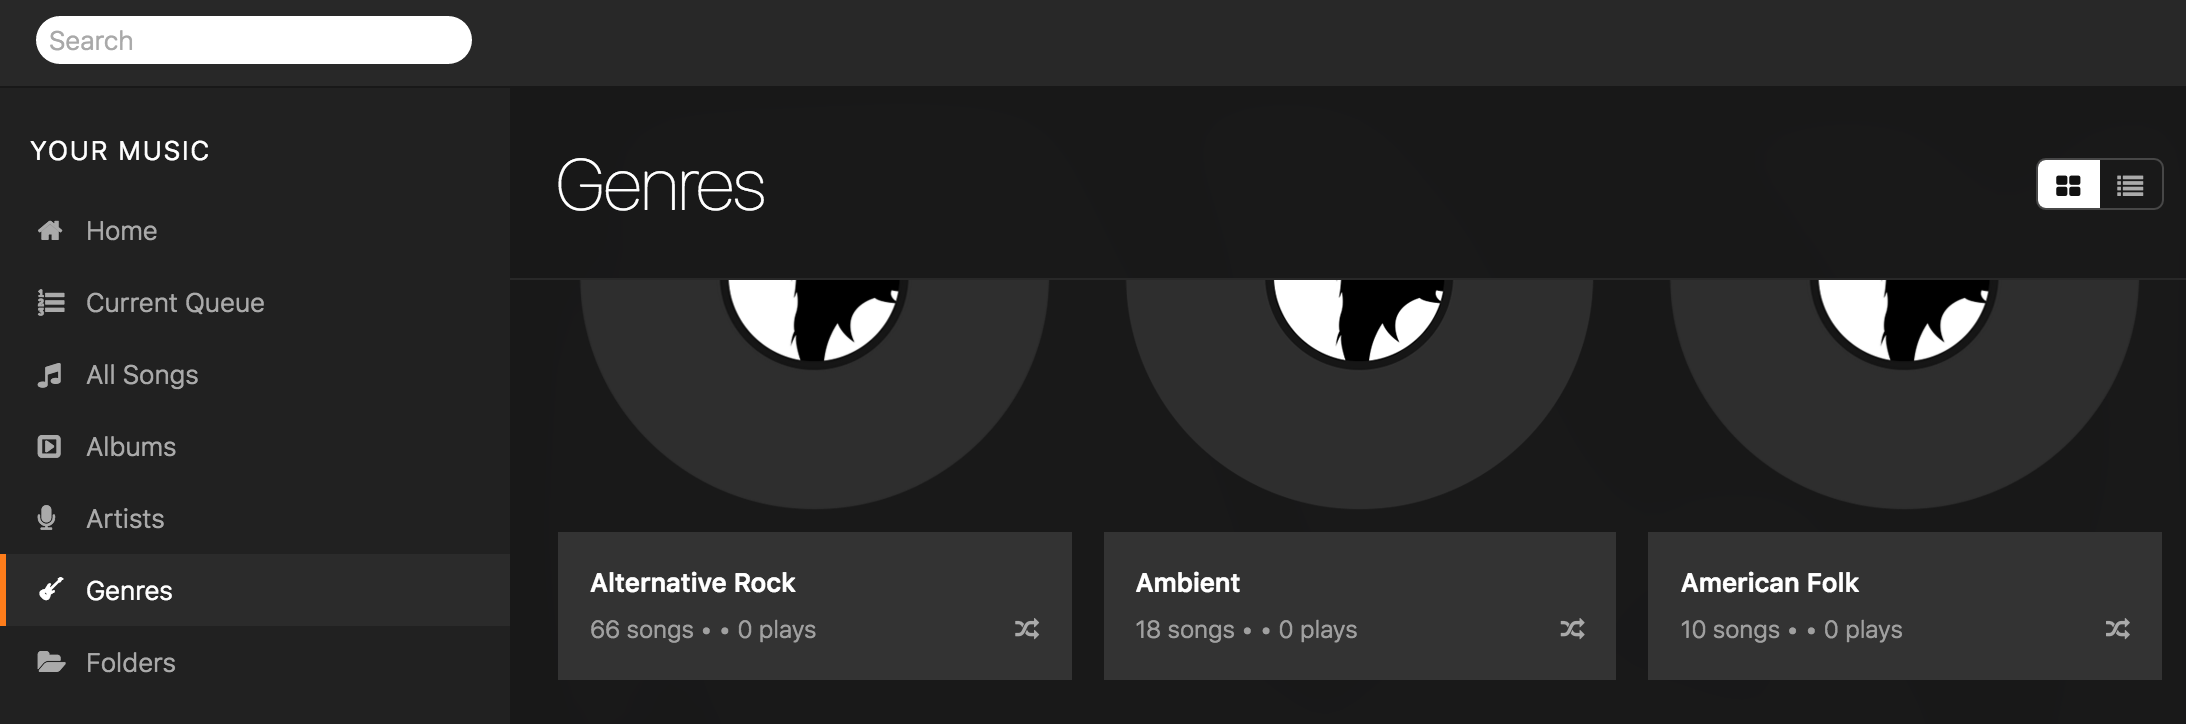Click the Alternative Rock vinyl cover
Screen dimensions: 2186x724
pyautogui.click(x=814, y=395)
